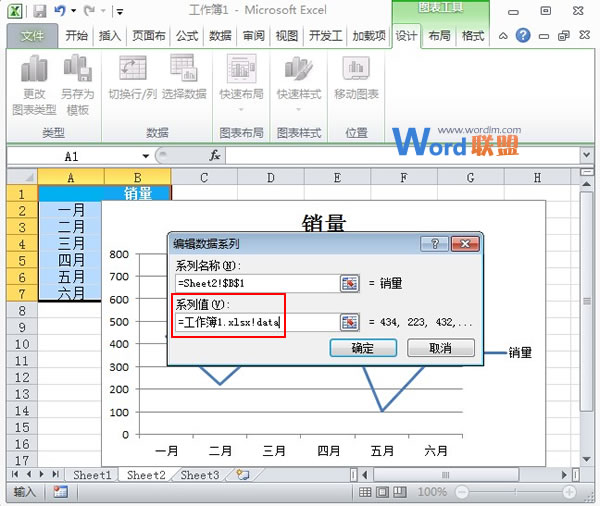
Task: Open the Name Box dropdown arrow
Action: (146, 156)
